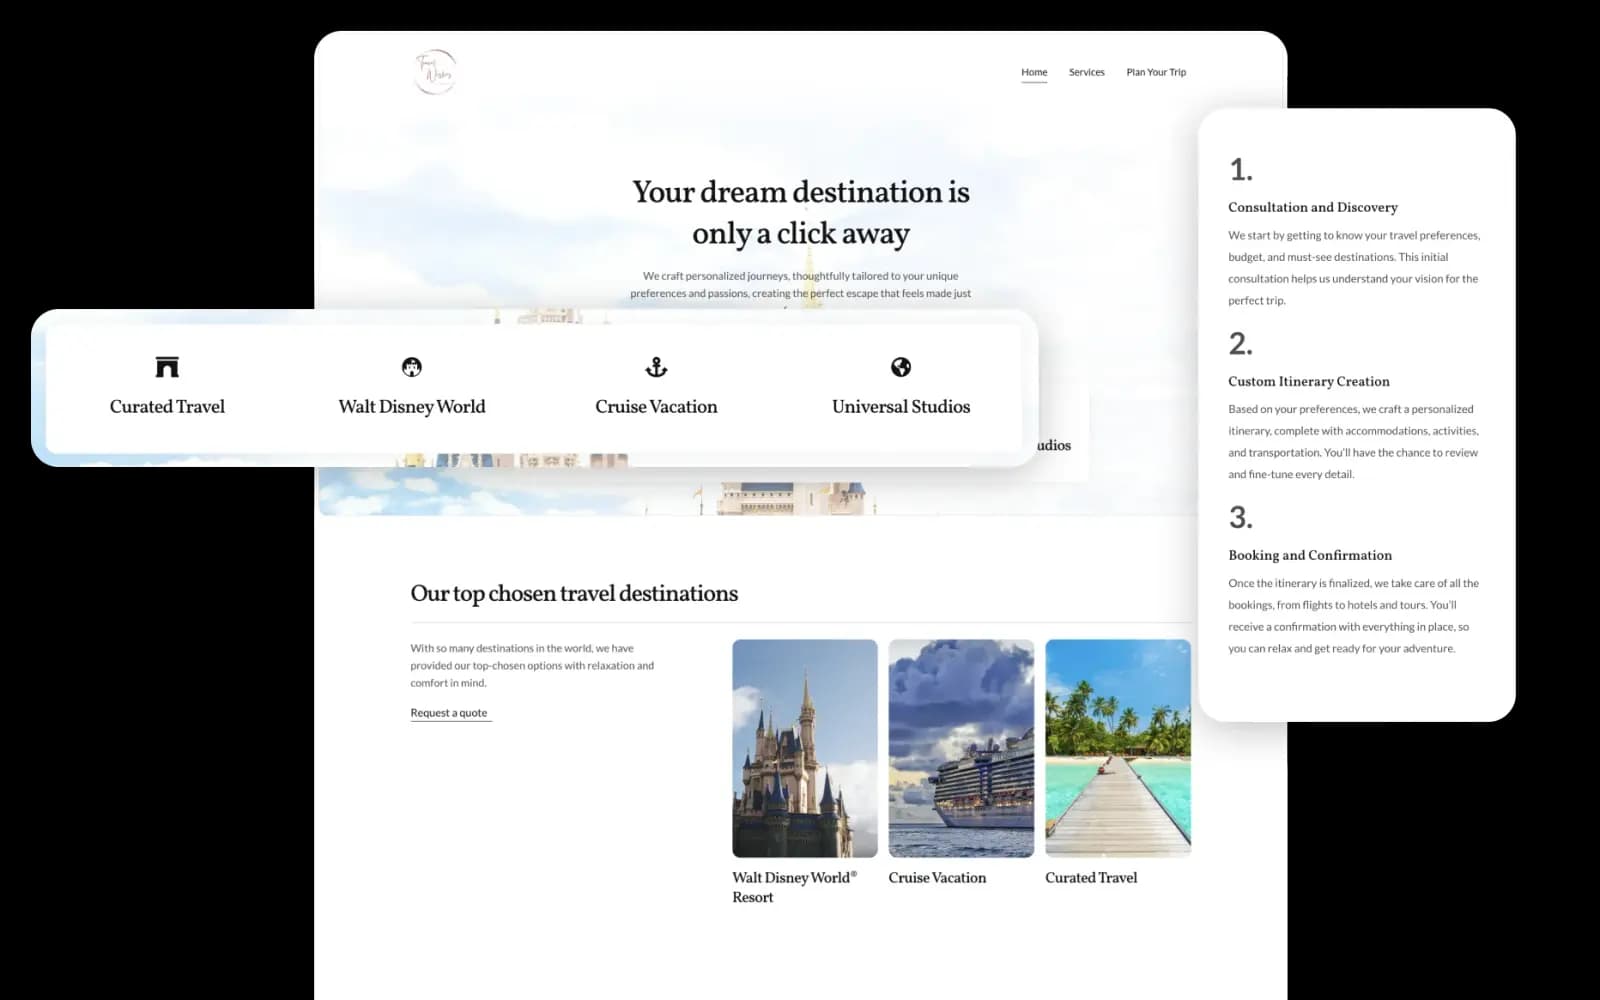The width and height of the screenshot is (1600, 1000).
Task: Select the Walt Disney World label in overlay
Action: pyautogui.click(x=412, y=406)
